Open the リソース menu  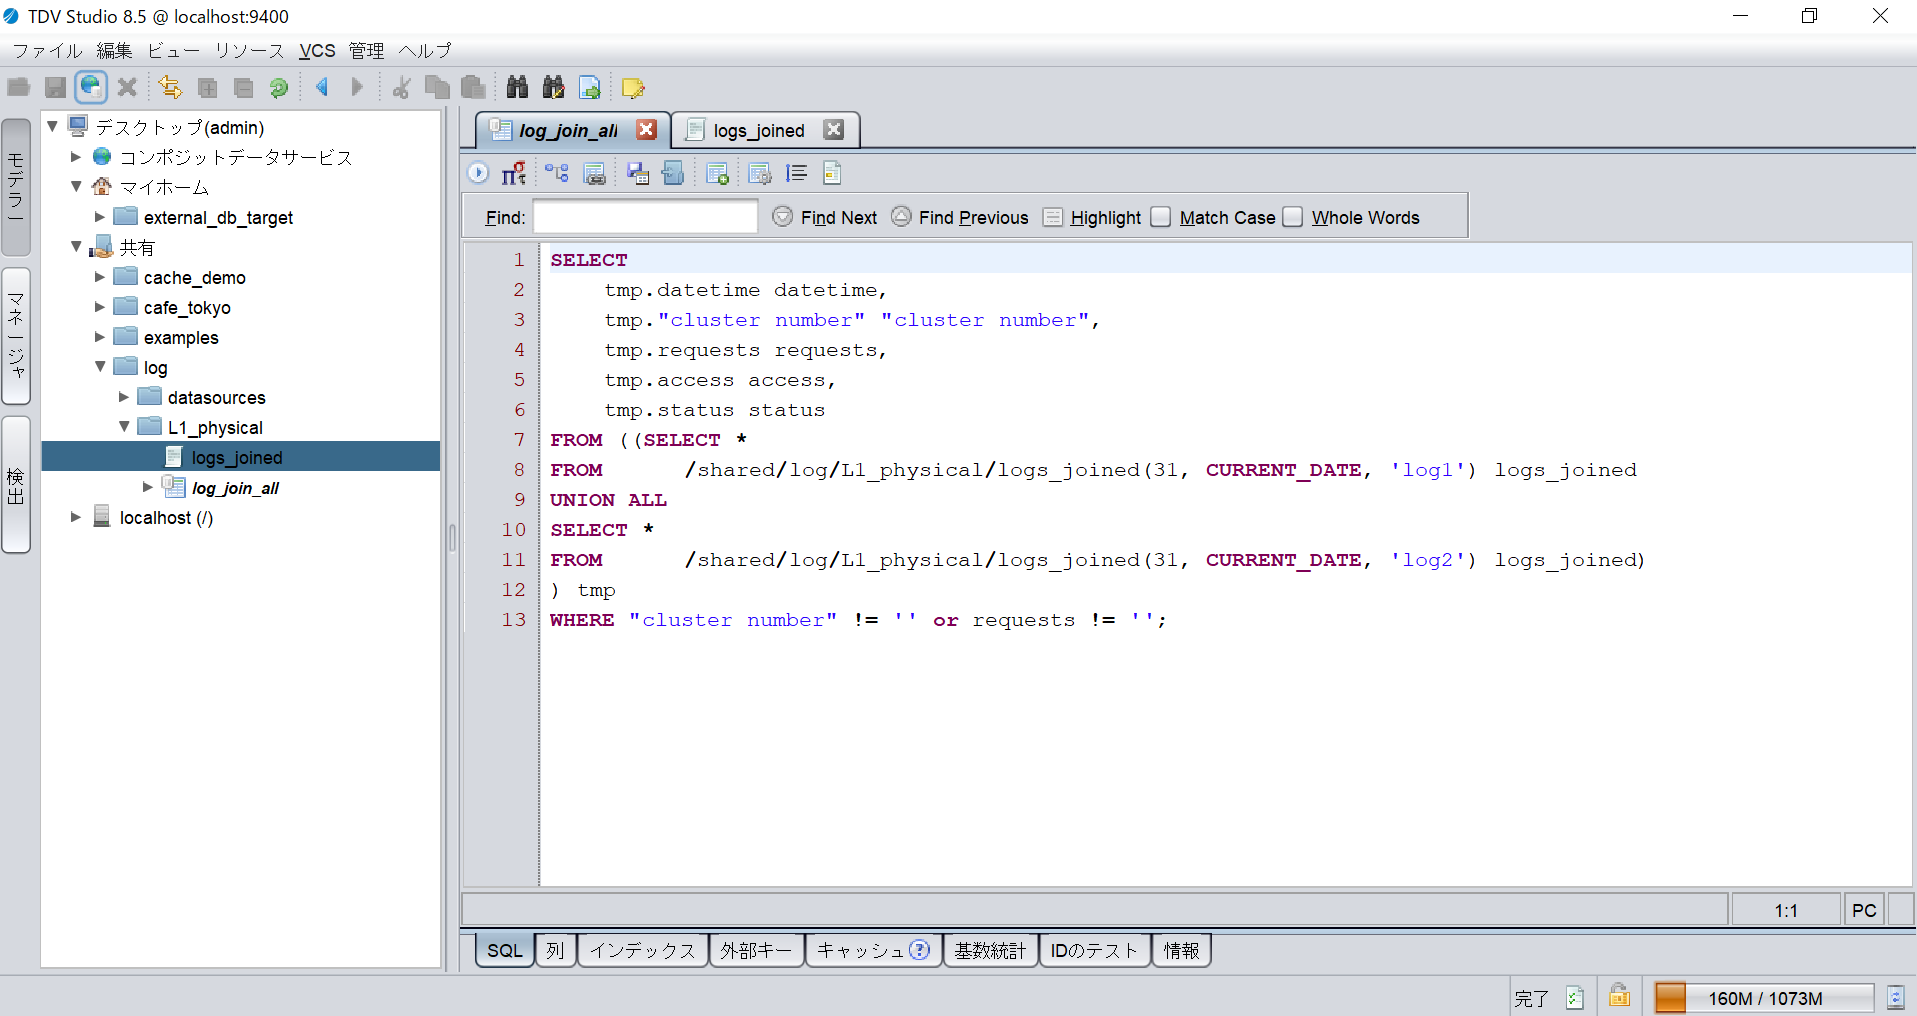249,50
